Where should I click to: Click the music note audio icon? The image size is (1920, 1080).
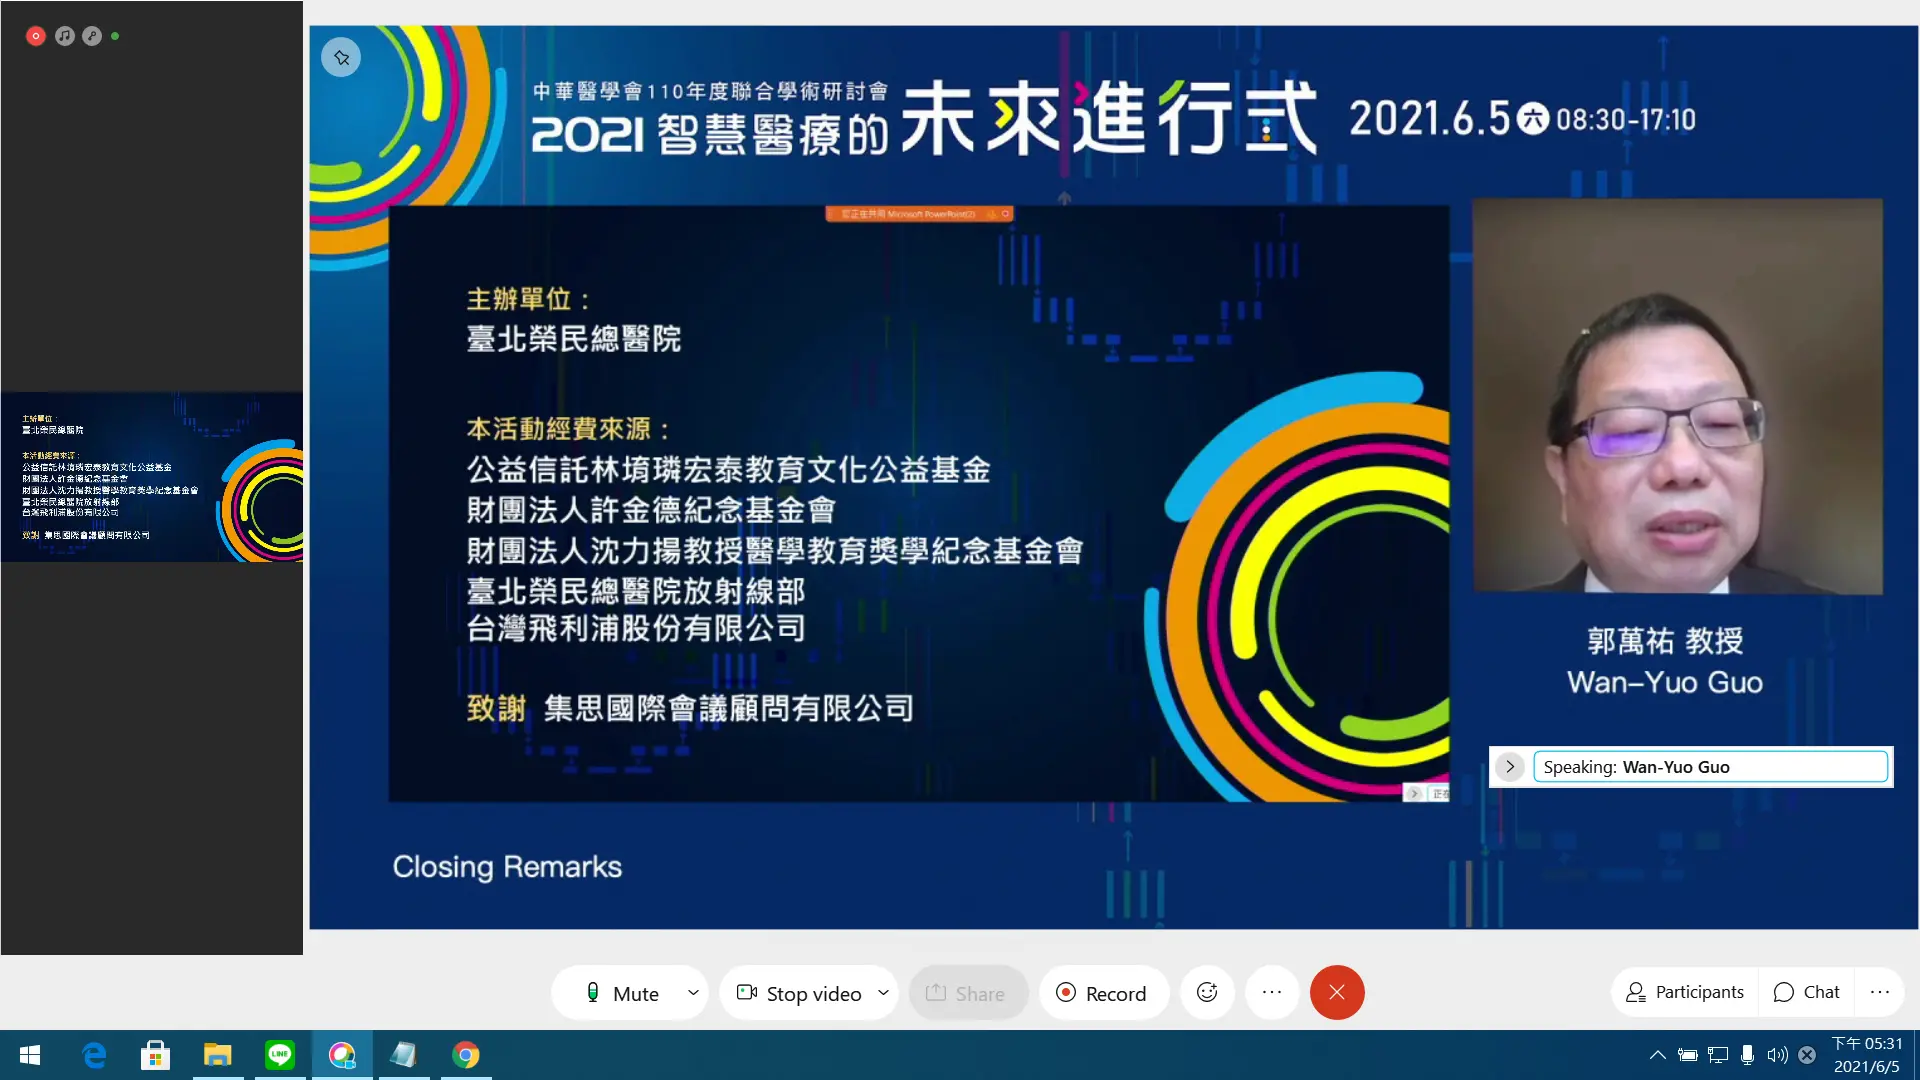coord(65,36)
